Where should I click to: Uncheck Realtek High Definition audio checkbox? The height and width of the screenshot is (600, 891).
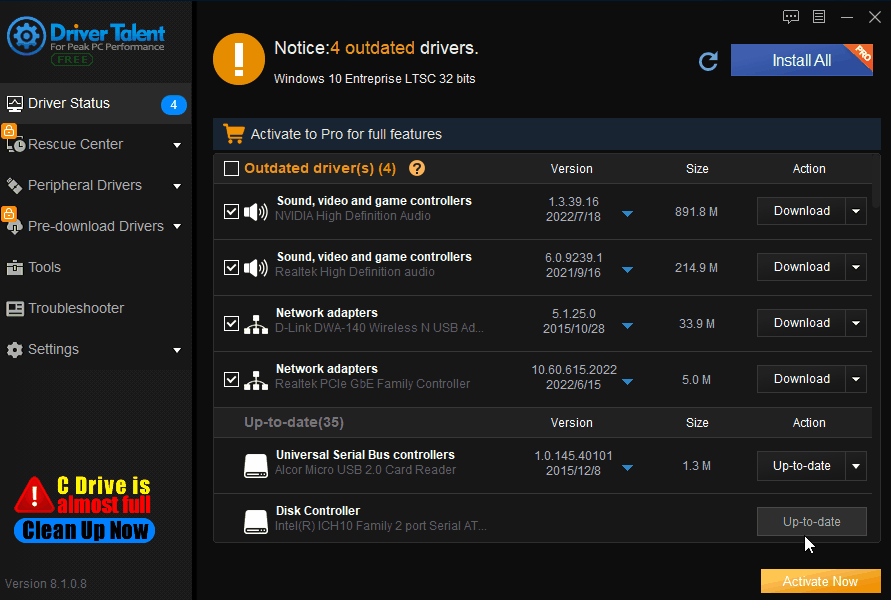coord(231,267)
